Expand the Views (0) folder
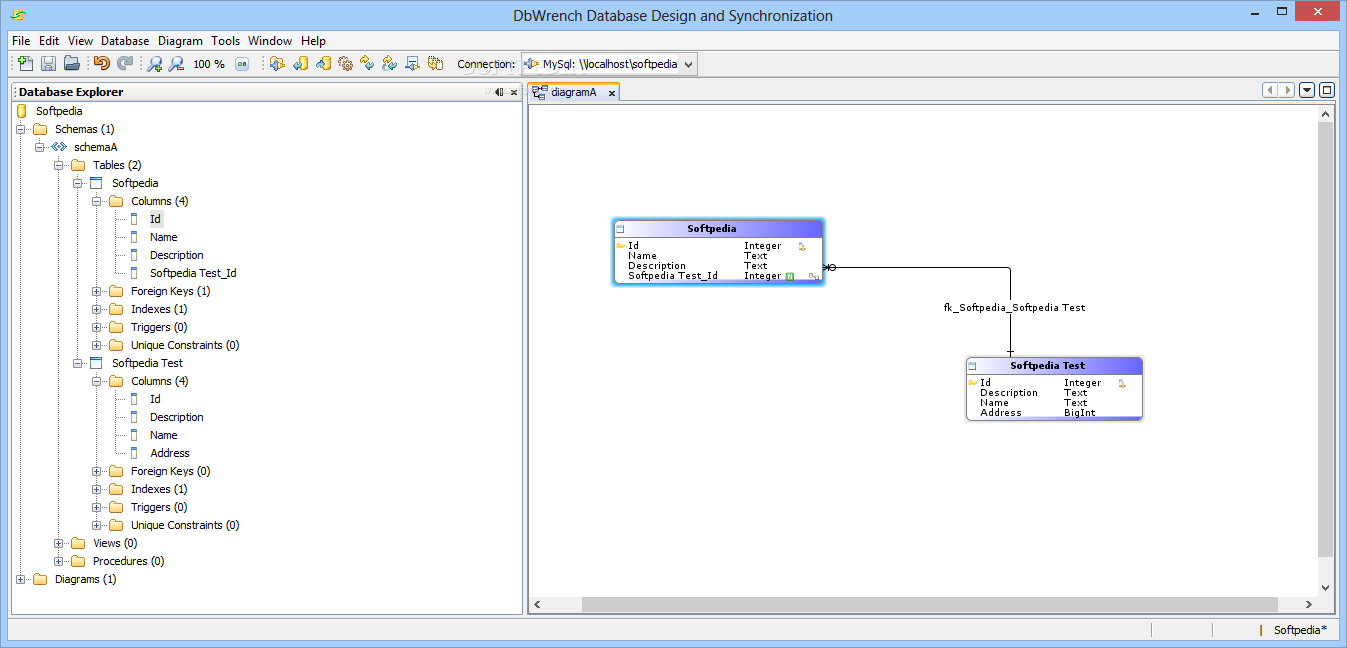Image resolution: width=1347 pixels, height=648 pixels. click(59, 543)
